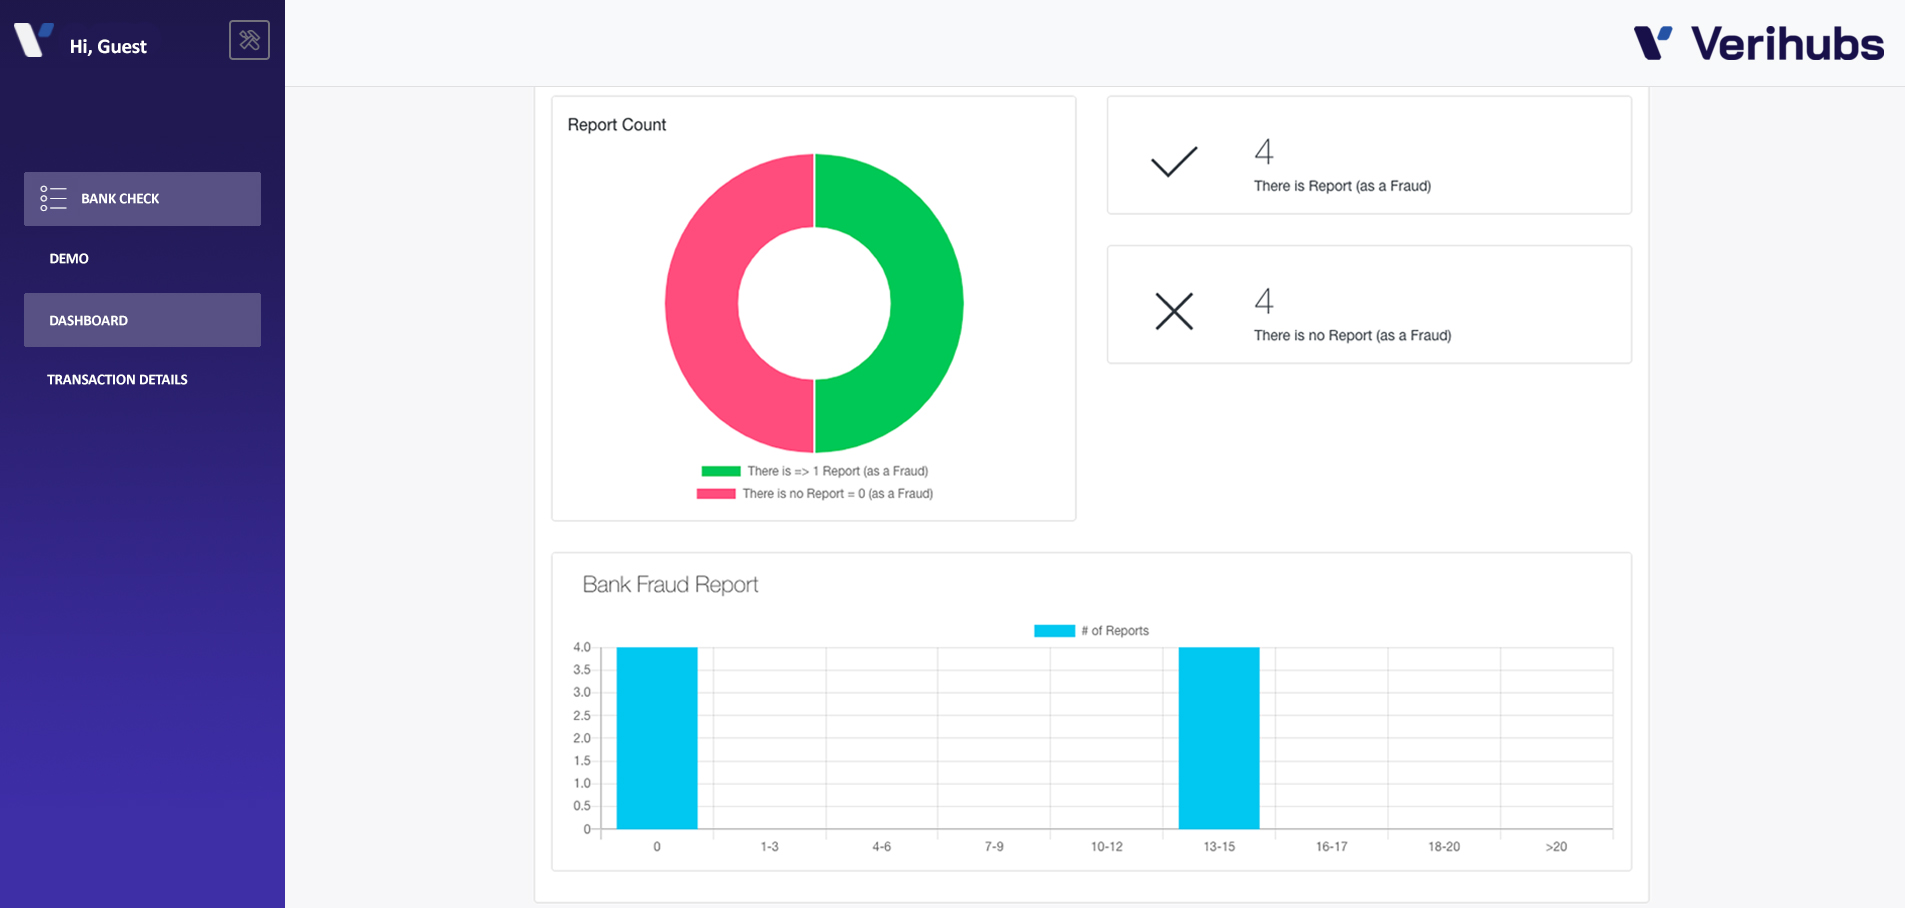Click the checkmark icon in report card
This screenshot has height=908, width=1905.
[x=1174, y=162]
